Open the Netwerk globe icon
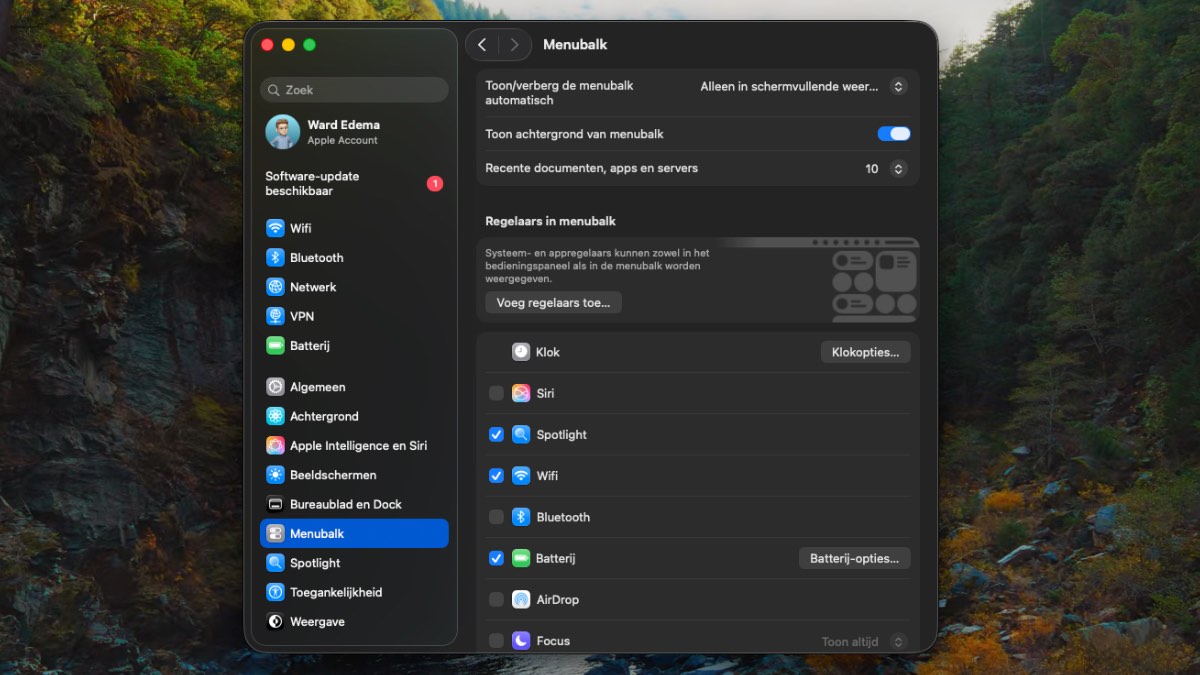The height and width of the screenshot is (675, 1200). click(x=275, y=287)
